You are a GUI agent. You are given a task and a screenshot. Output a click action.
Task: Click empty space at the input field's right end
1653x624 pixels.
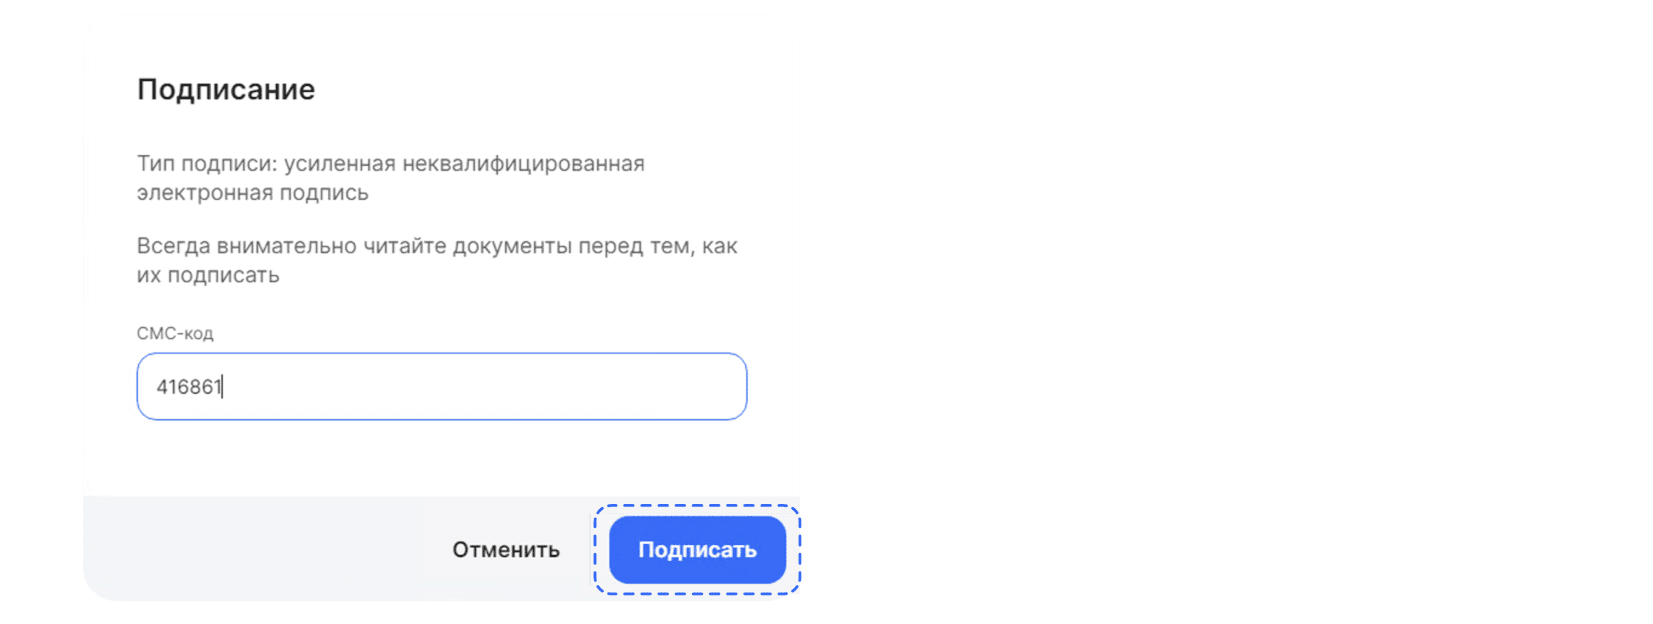point(700,387)
